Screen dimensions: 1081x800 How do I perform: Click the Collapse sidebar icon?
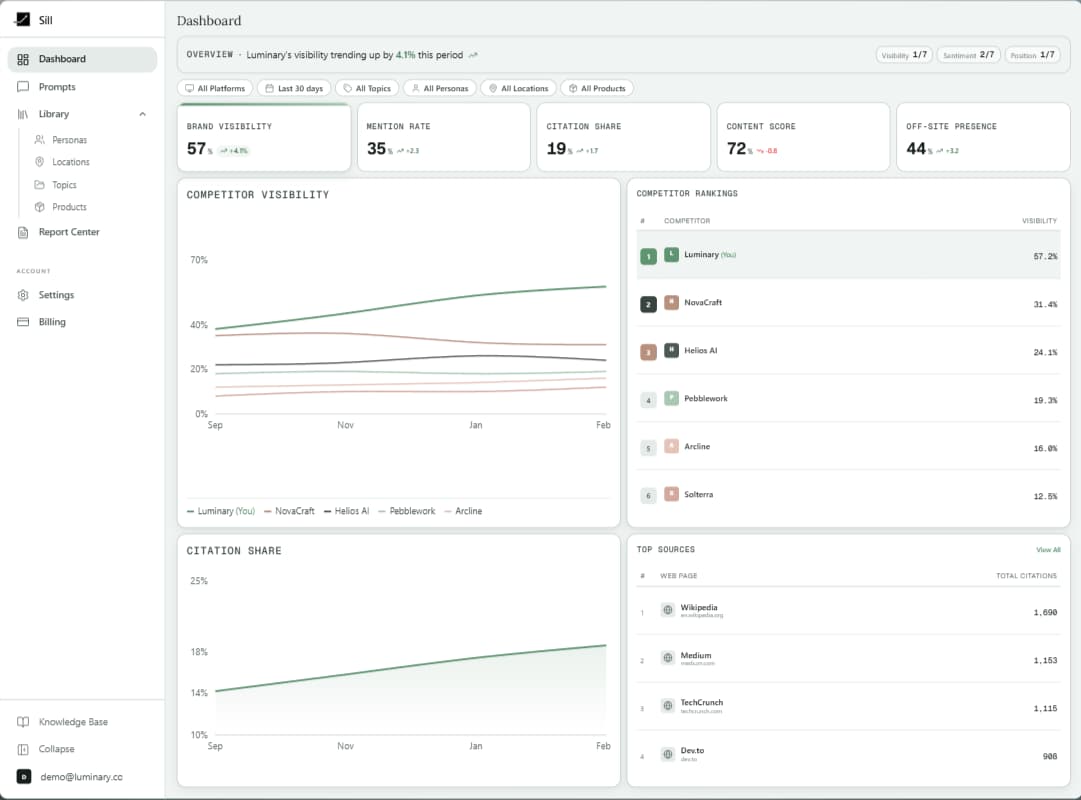[x=22, y=748]
